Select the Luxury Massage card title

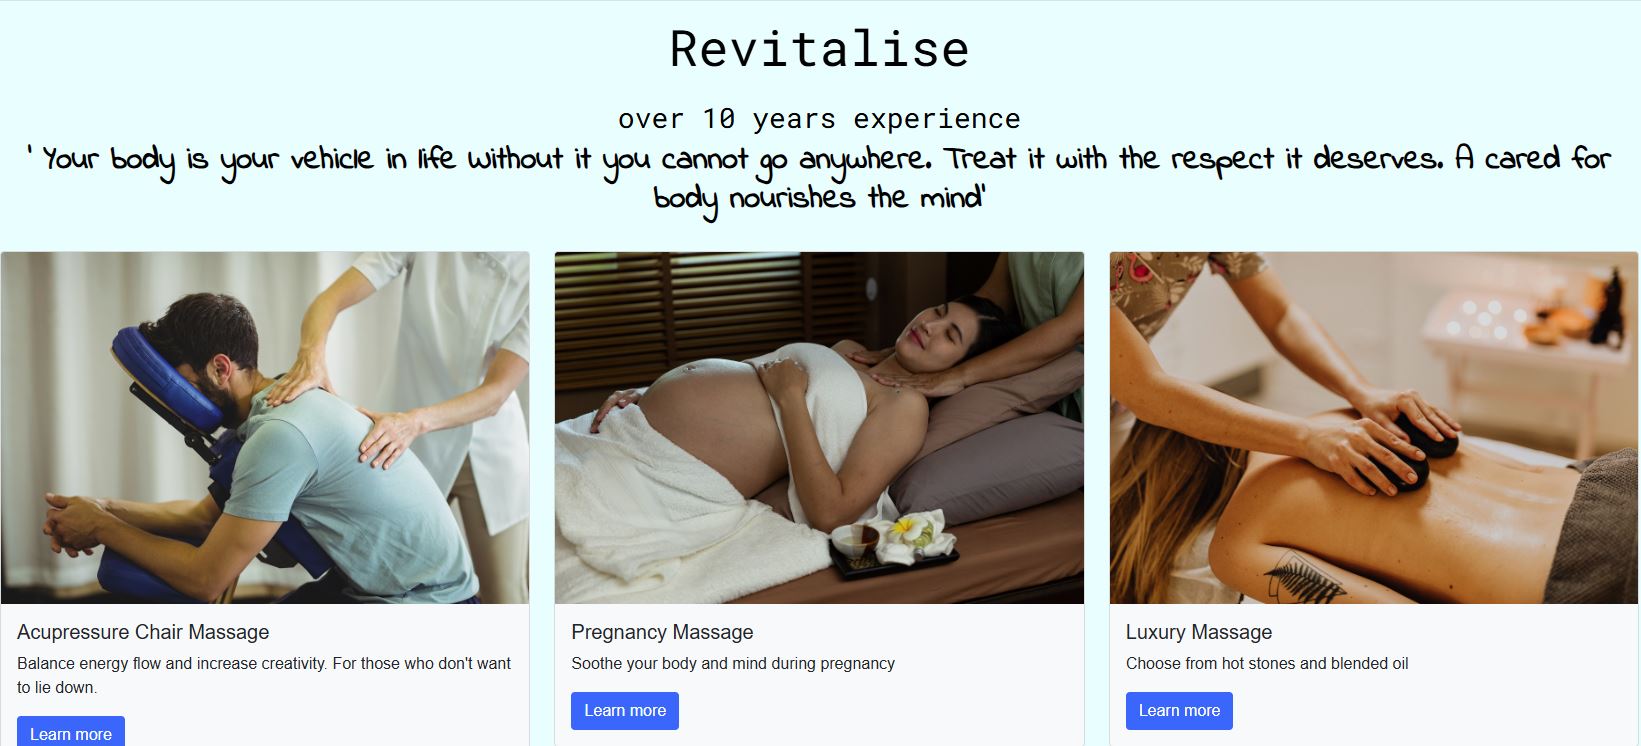[1199, 632]
